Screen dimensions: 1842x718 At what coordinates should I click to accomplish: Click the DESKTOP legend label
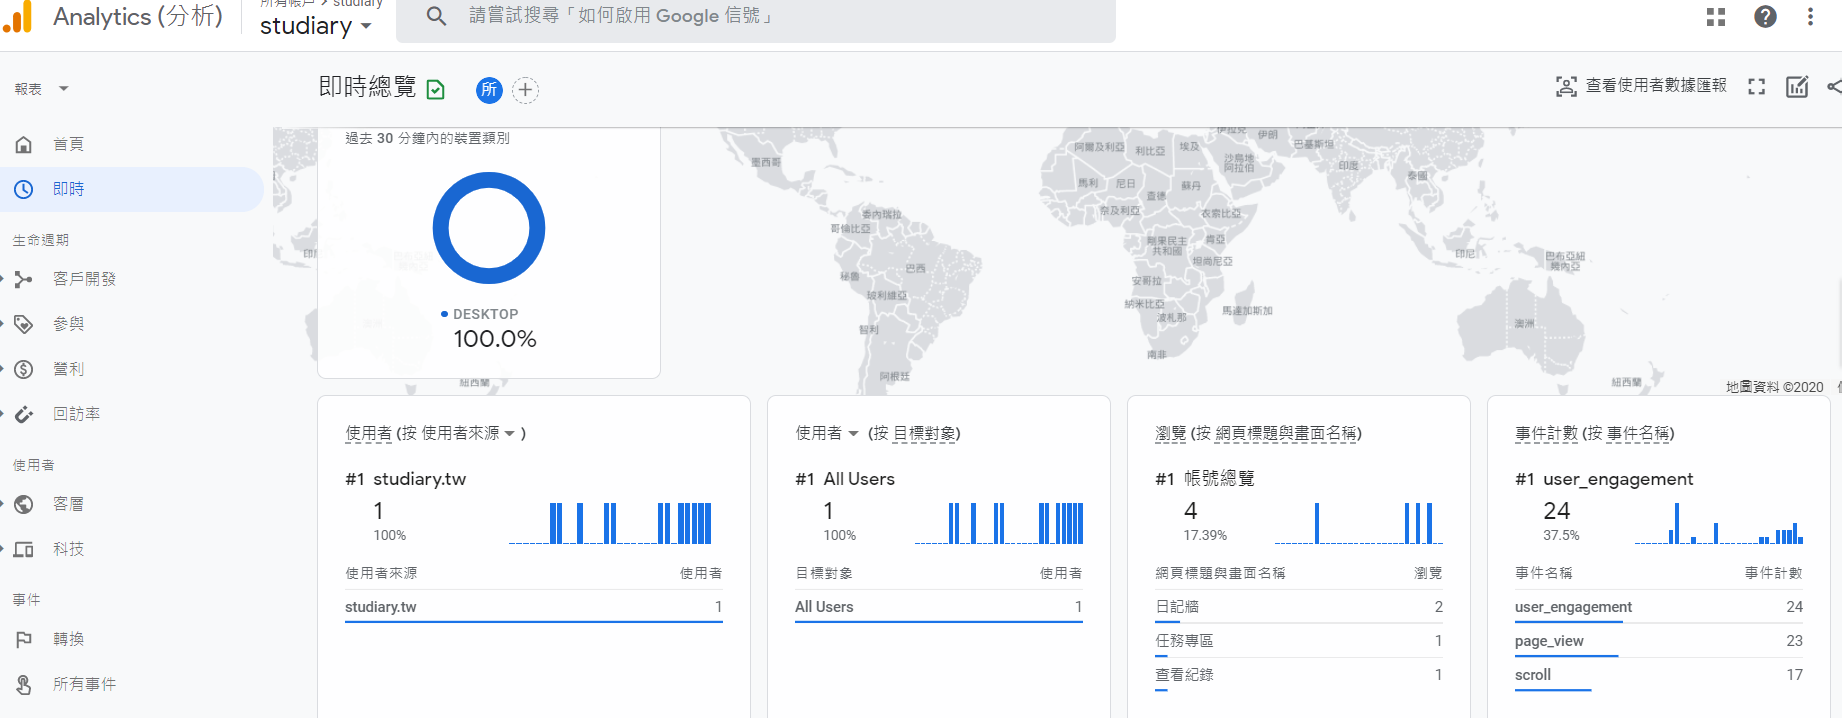pyautogui.click(x=485, y=314)
